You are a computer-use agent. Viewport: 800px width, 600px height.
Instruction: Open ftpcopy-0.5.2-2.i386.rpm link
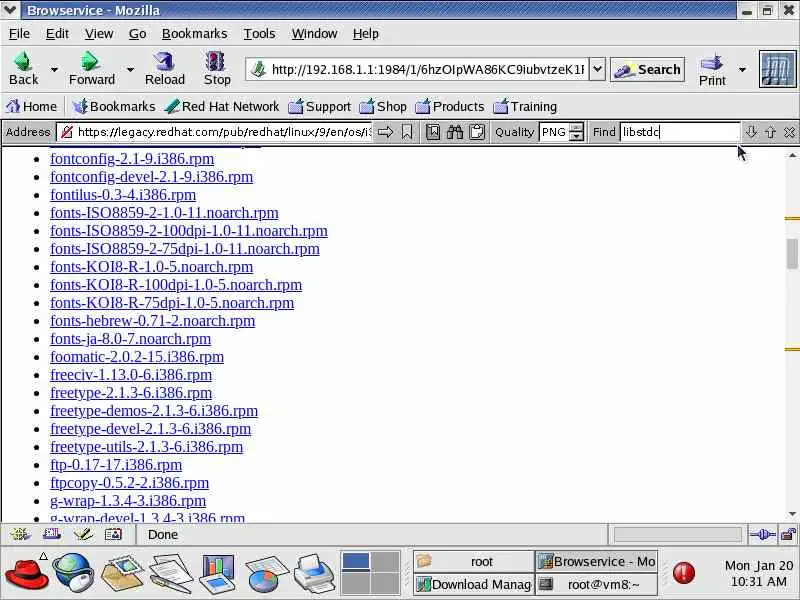(x=130, y=483)
